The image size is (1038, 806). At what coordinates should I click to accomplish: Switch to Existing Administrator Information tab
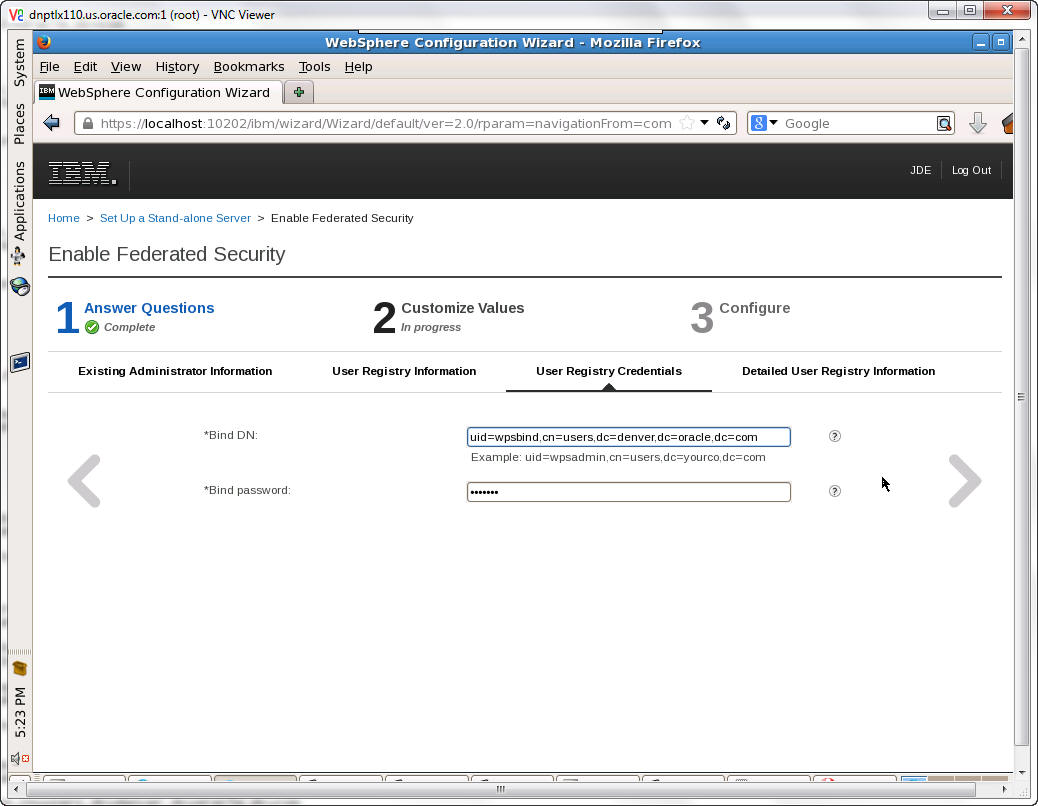pyautogui.click(x=175, y=371)
